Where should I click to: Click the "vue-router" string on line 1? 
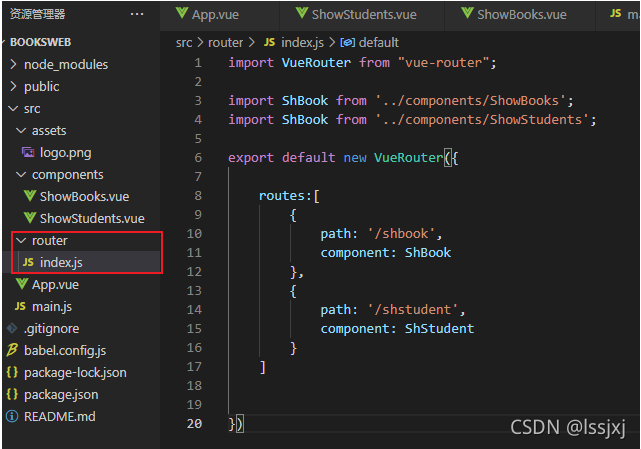[x=443, y=63]
